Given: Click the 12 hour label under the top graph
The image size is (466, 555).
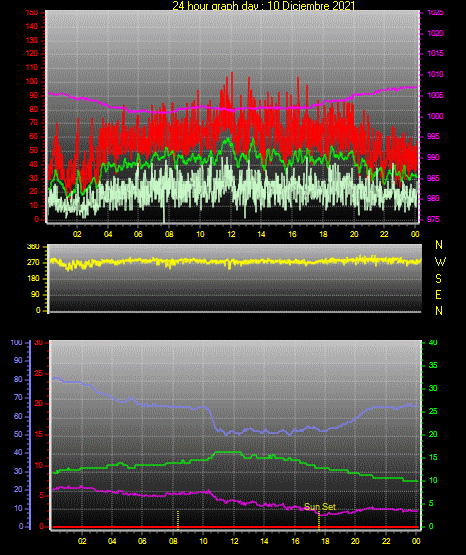Looking at the screenshot, I should (231, 234).
